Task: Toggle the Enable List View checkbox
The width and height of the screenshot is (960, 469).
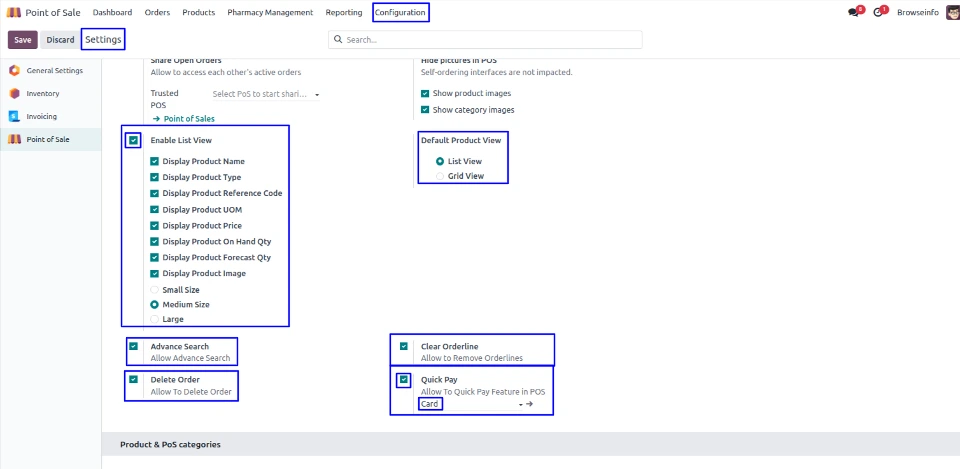Action: [134, 141]
